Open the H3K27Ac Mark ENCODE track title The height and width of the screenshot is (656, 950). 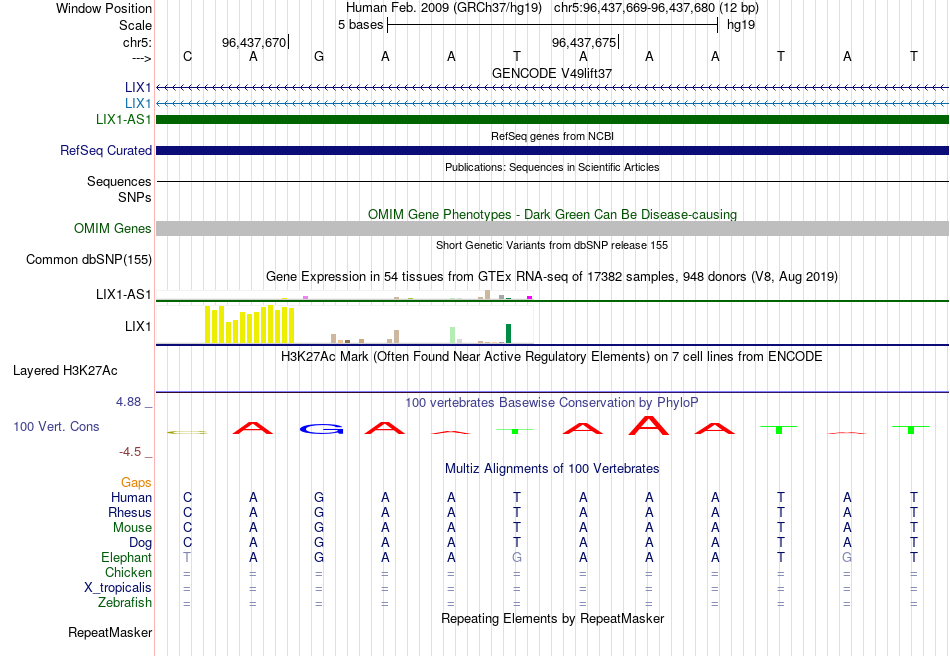552,356
